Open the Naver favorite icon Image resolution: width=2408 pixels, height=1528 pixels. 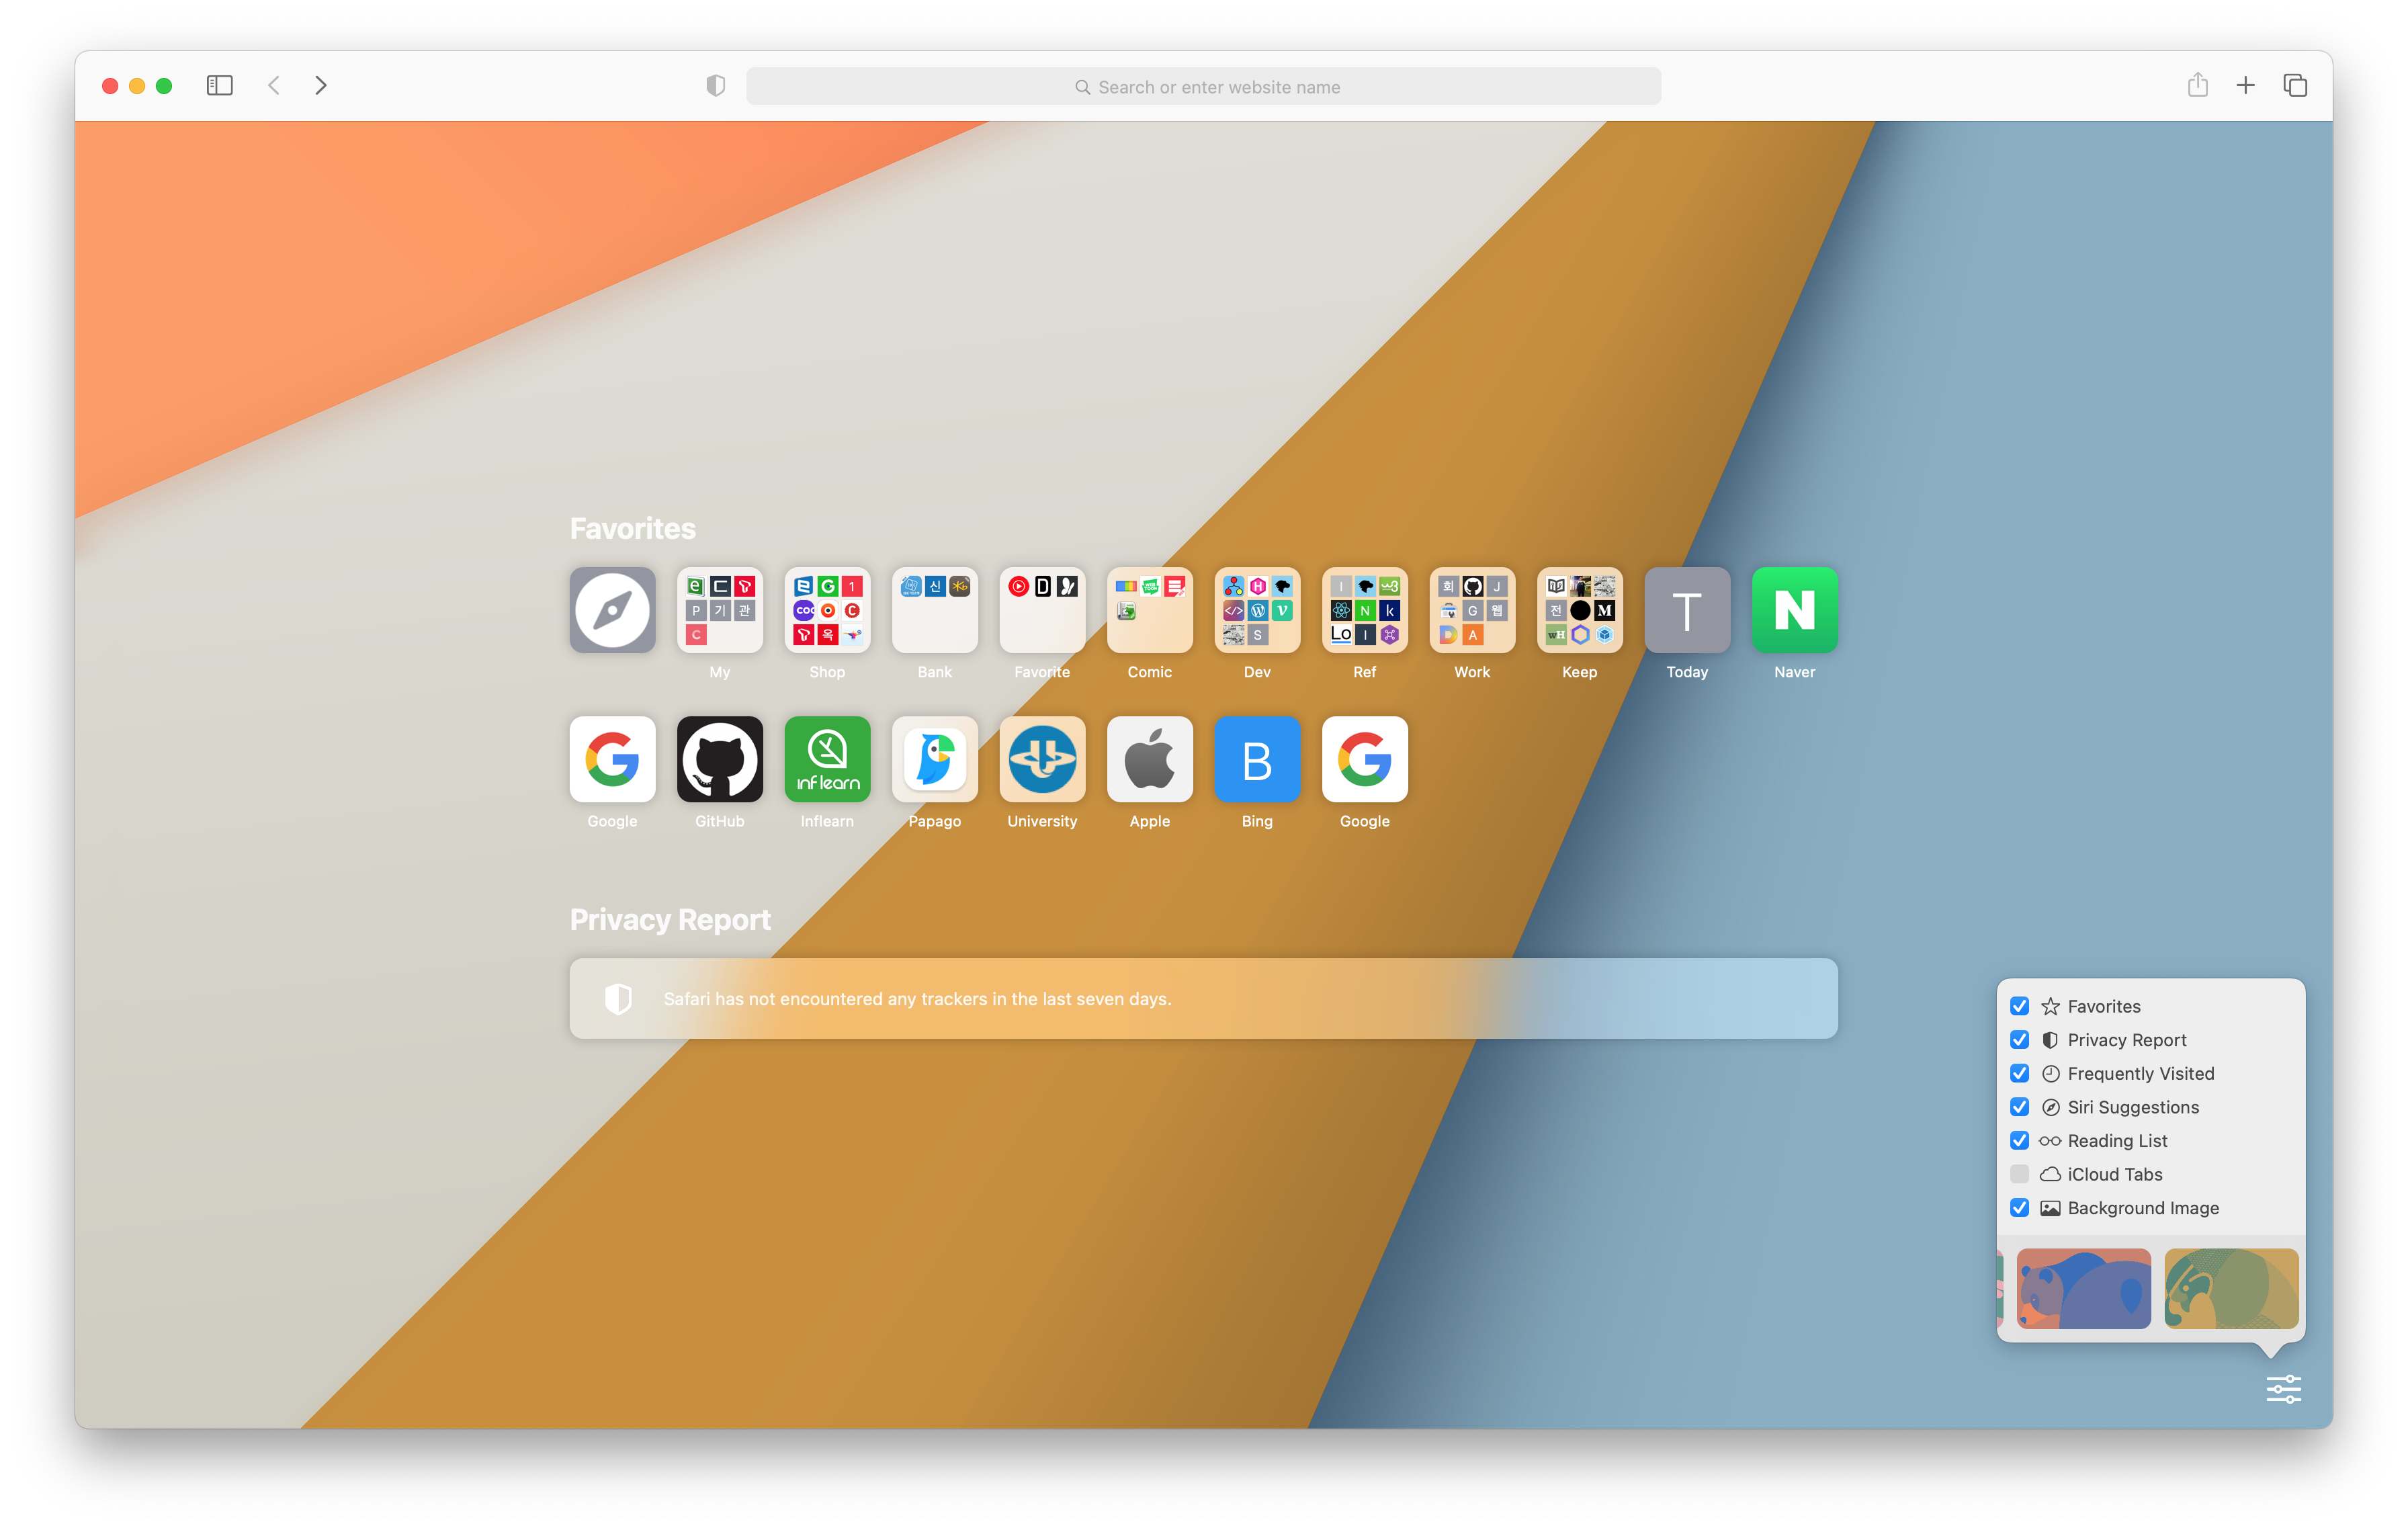(x=1794, y=610)
